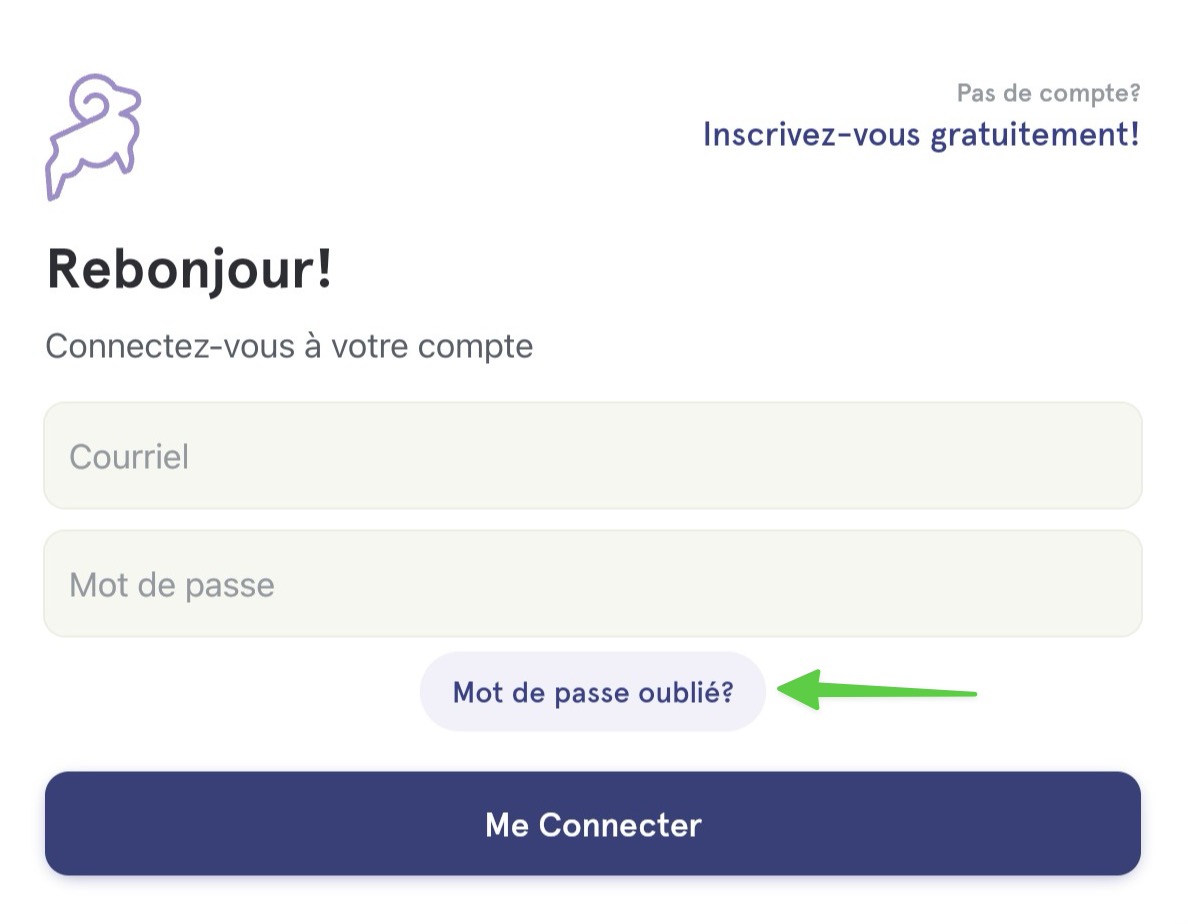Start password recovery via the oublié pill

(x=593, y=692)
